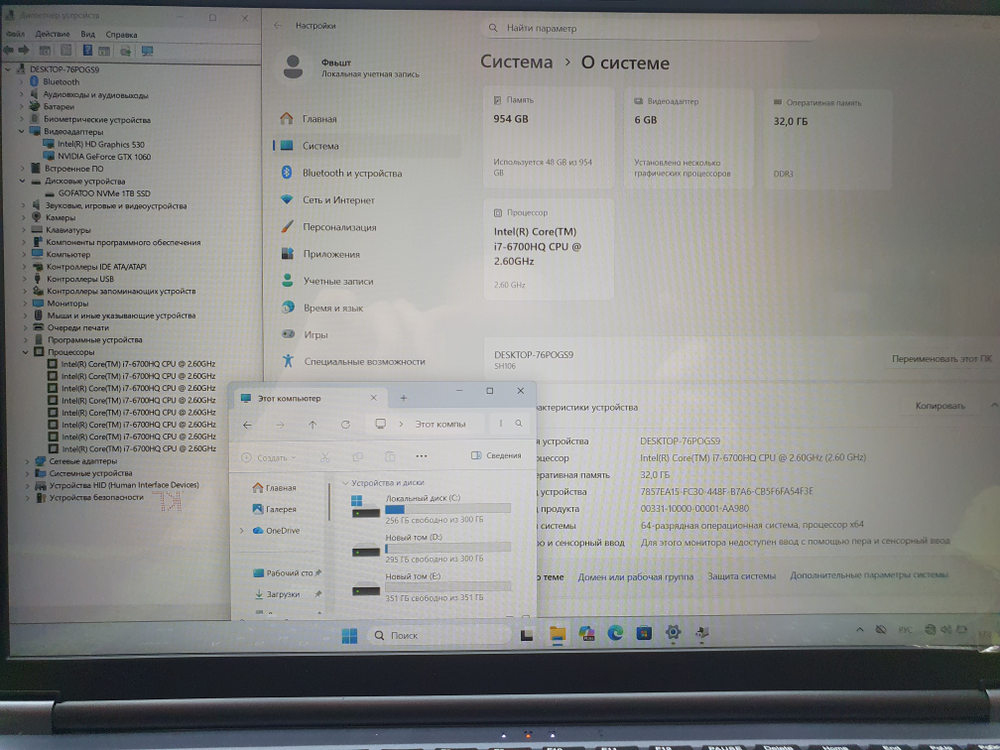Screen dimensions: 1000x750
Task: Click File Explorer up arrow
Action: (312, 425)
